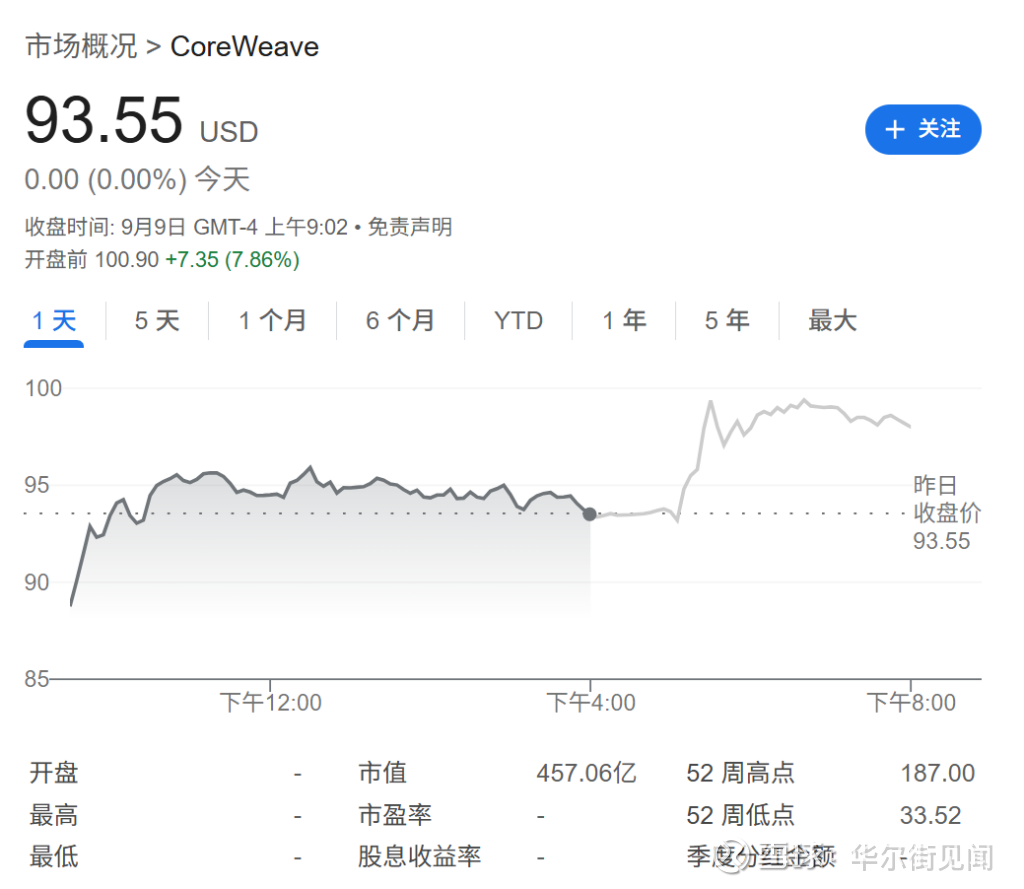Viewport: 1024px width, 889px height.
Task: Switch to the 1 个月 range tab
Action: [272, 321]
